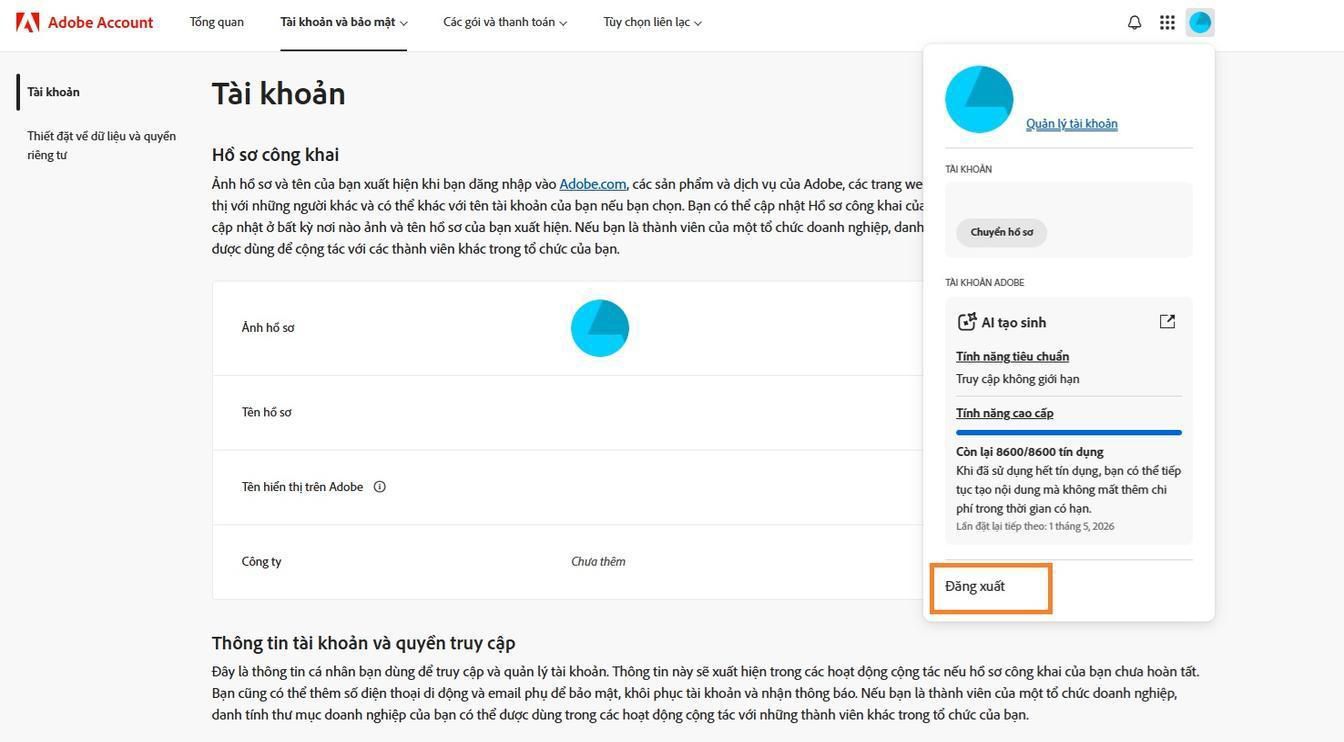Select Tài khoản in left sidebar
This screenshot has width=1344, height=742.
pos(54,92)
